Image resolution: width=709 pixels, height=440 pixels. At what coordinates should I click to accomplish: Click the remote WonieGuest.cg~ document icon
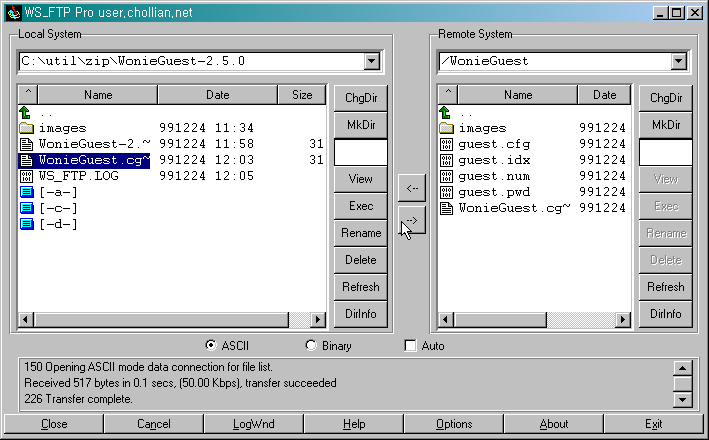[x=446, y=208]
